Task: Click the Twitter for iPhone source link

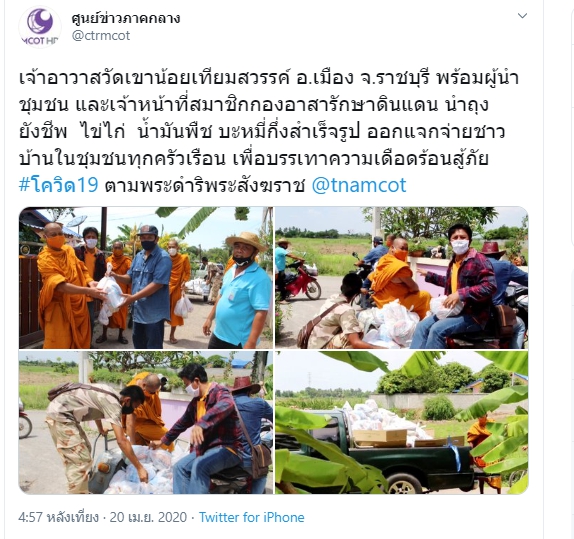Action: point(251,517)
